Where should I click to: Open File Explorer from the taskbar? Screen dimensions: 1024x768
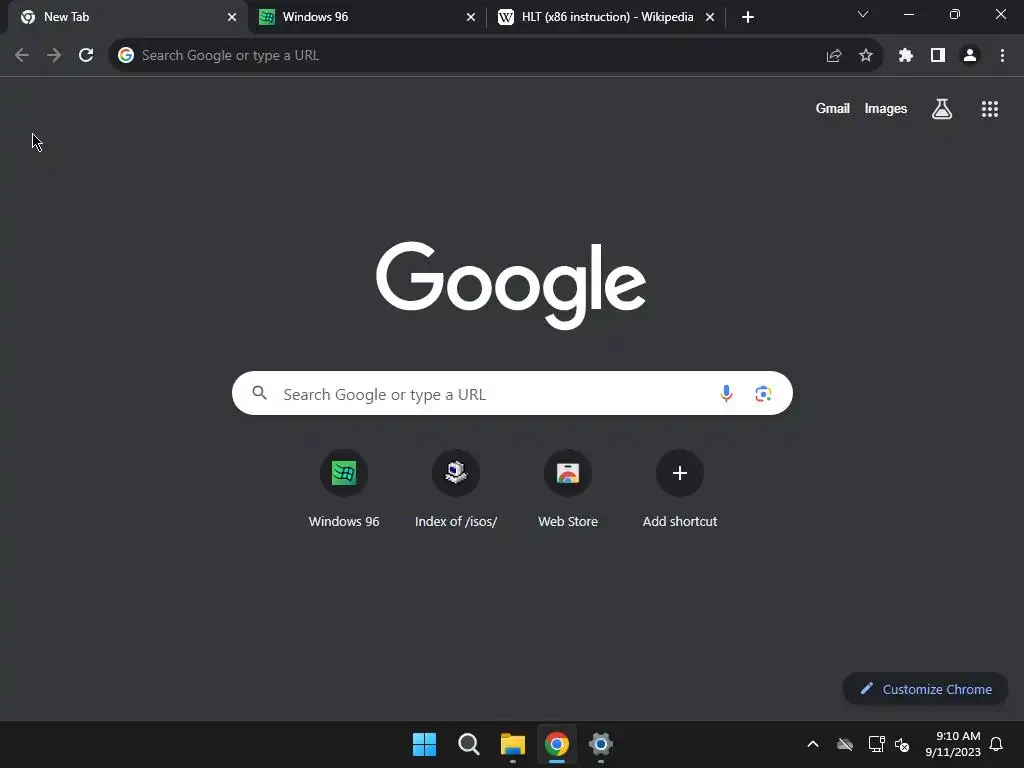point(513,744)
